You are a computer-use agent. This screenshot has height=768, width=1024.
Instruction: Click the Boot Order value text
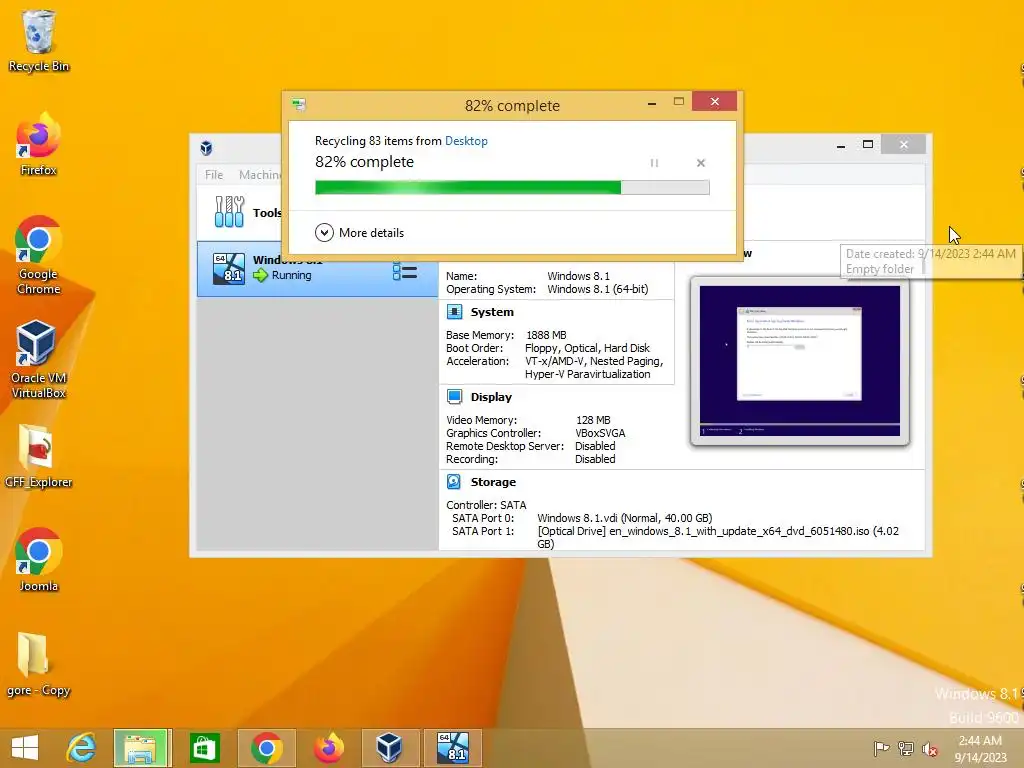click(588, 348)
